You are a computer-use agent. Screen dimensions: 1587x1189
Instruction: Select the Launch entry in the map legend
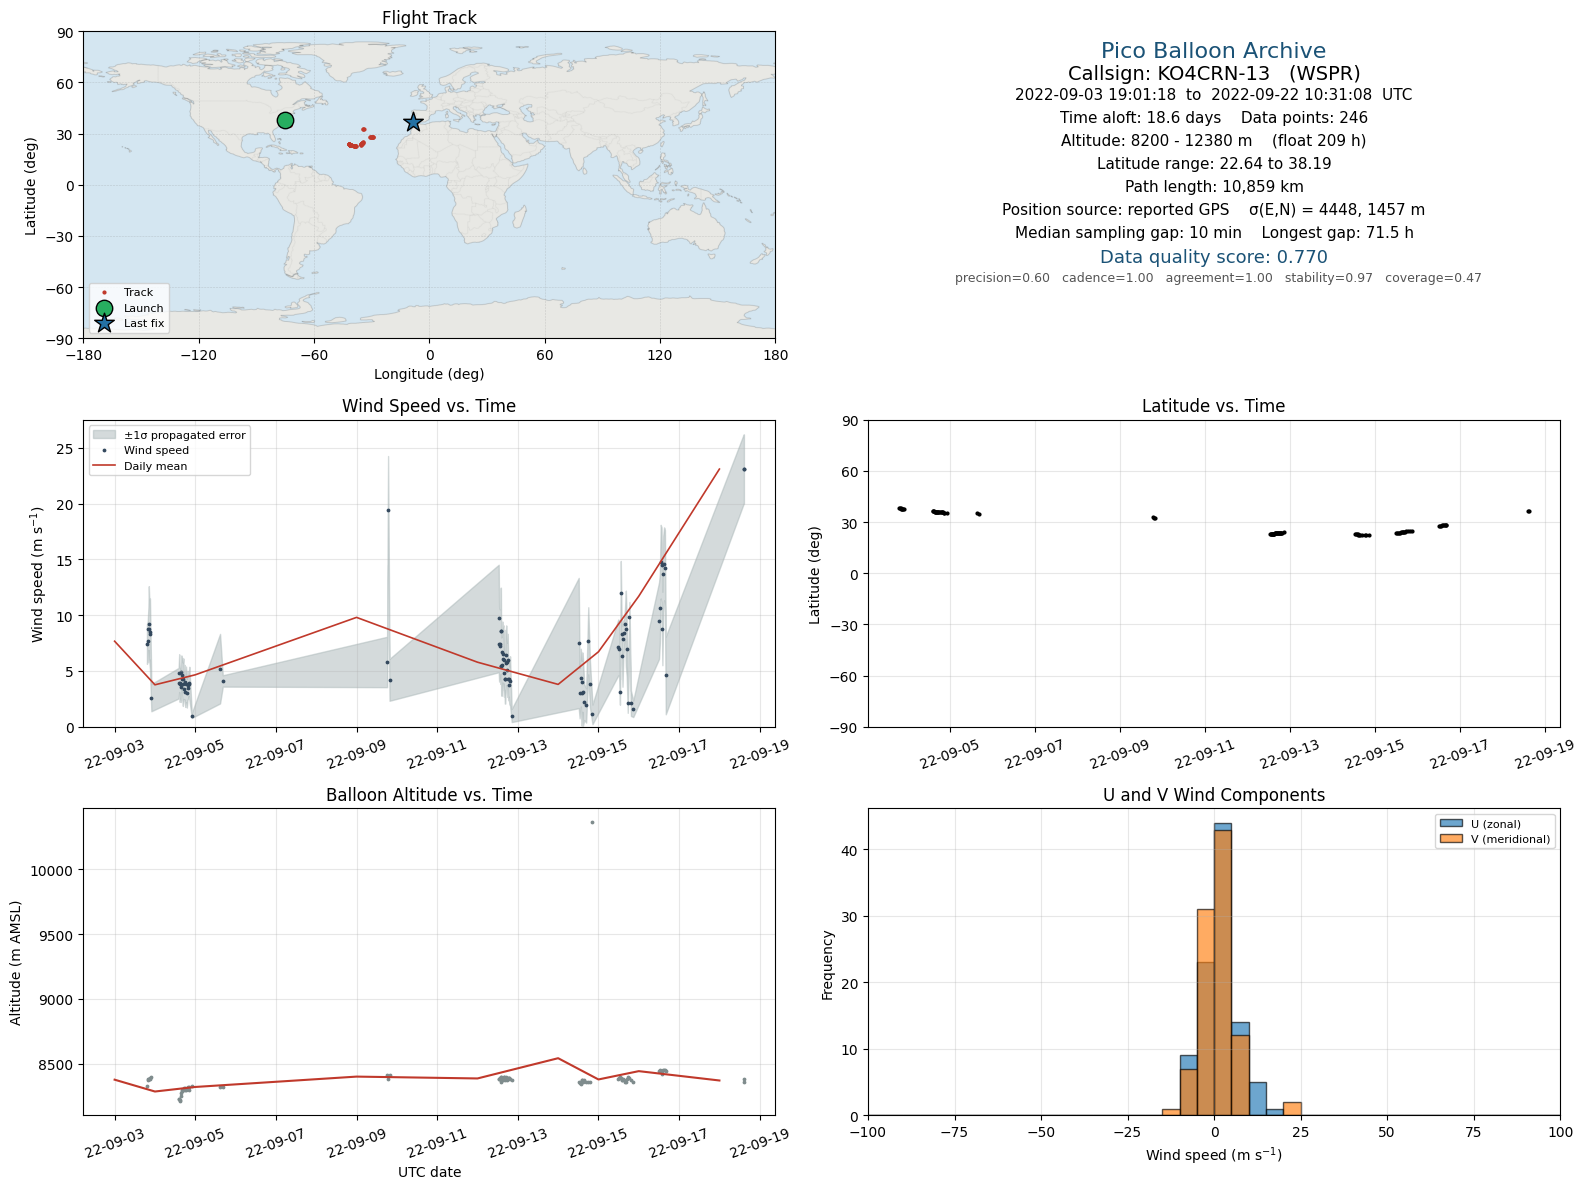(x=130, y=308)
